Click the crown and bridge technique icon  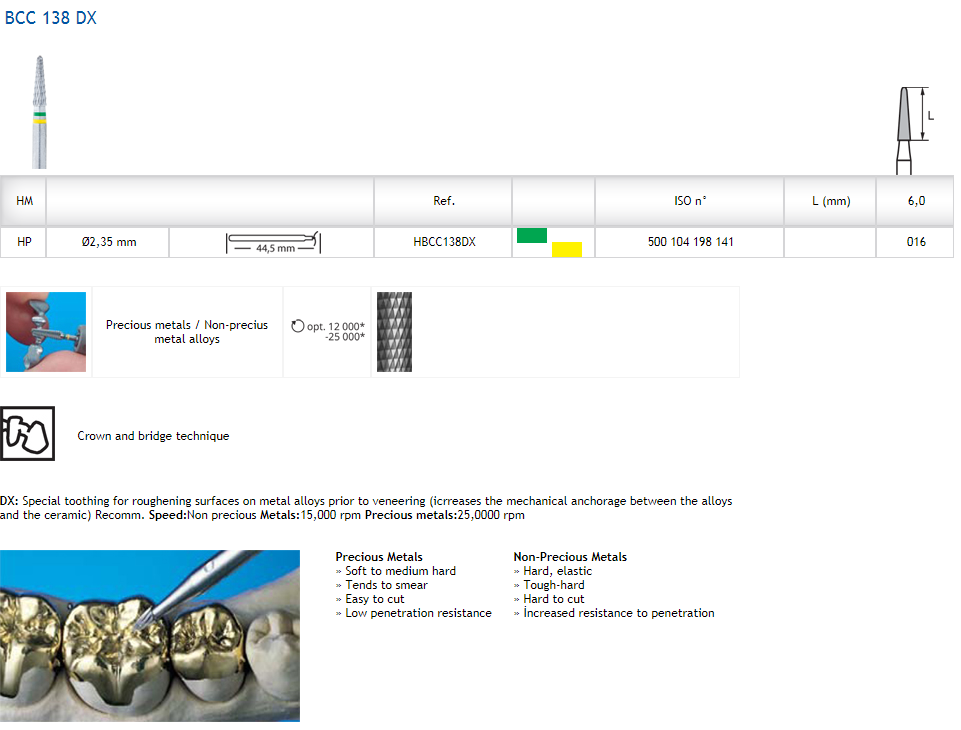click(x=28, y=434)
